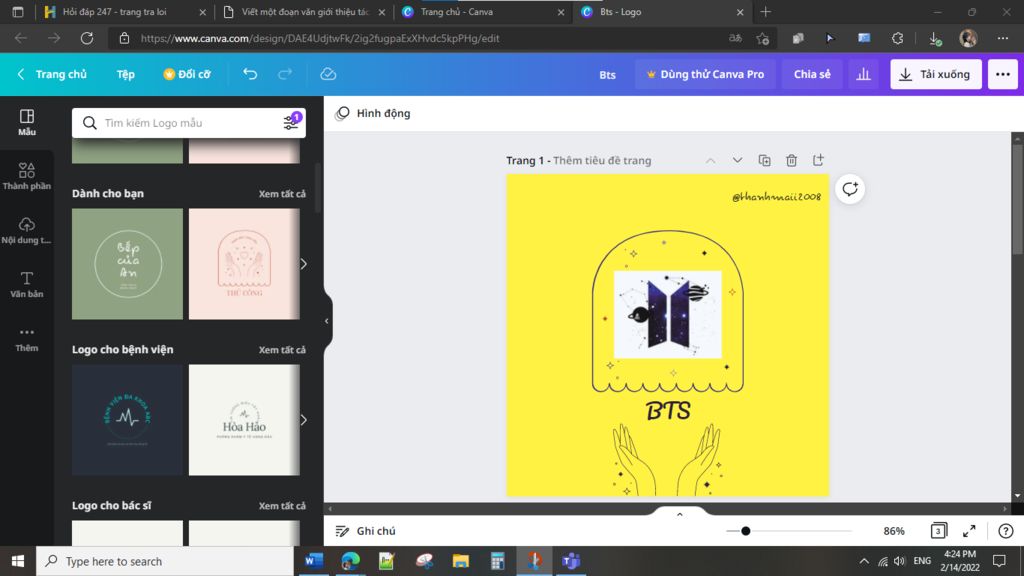
Task: Click the 86% zoom percentage value
Action: (x=893, y=531)
